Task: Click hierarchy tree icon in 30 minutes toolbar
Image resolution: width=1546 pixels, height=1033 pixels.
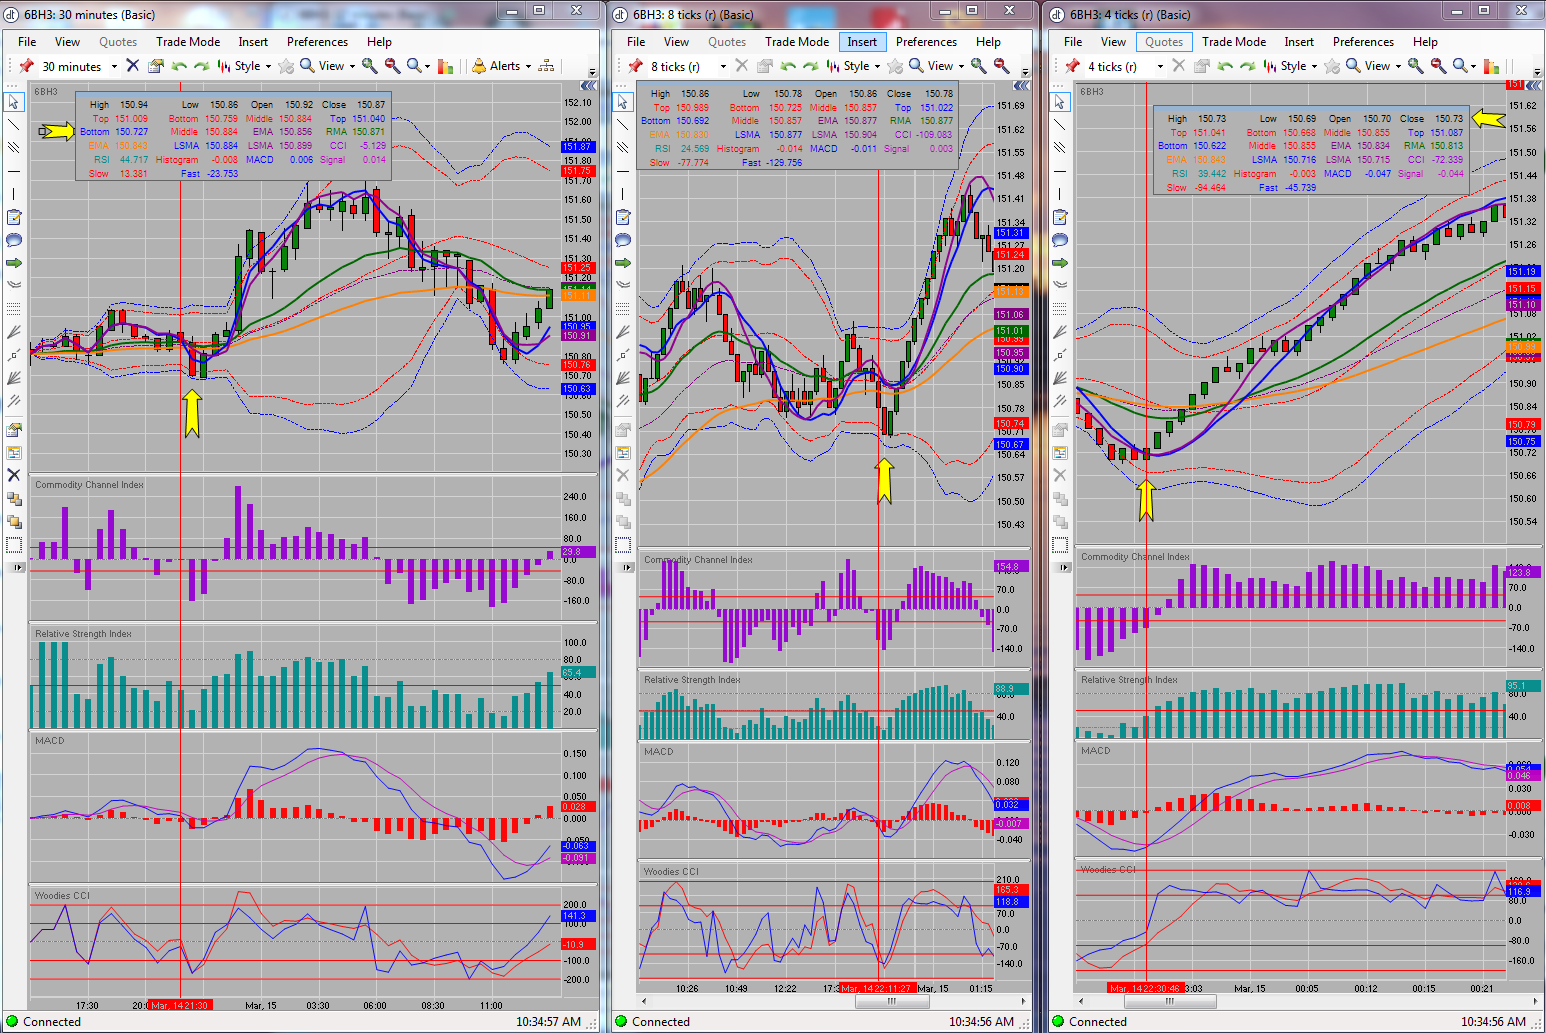Action: 546,66
